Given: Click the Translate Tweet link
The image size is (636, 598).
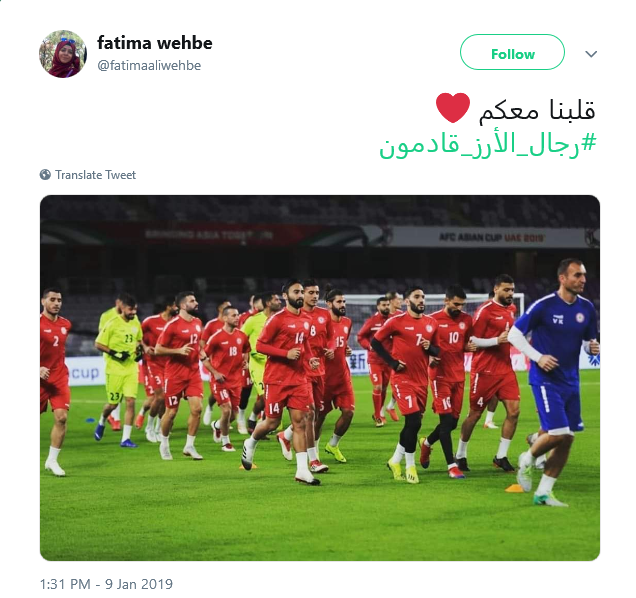Looking at the screenshot, I should 95,175.
